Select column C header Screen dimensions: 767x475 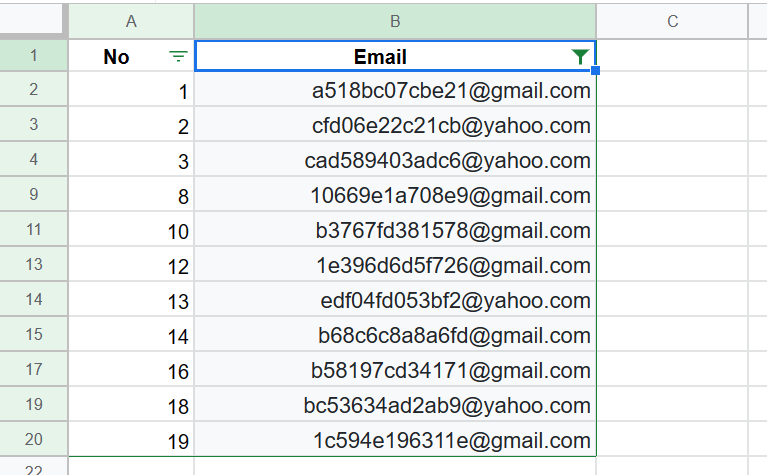pyautogui.click(x=673, y=21)
